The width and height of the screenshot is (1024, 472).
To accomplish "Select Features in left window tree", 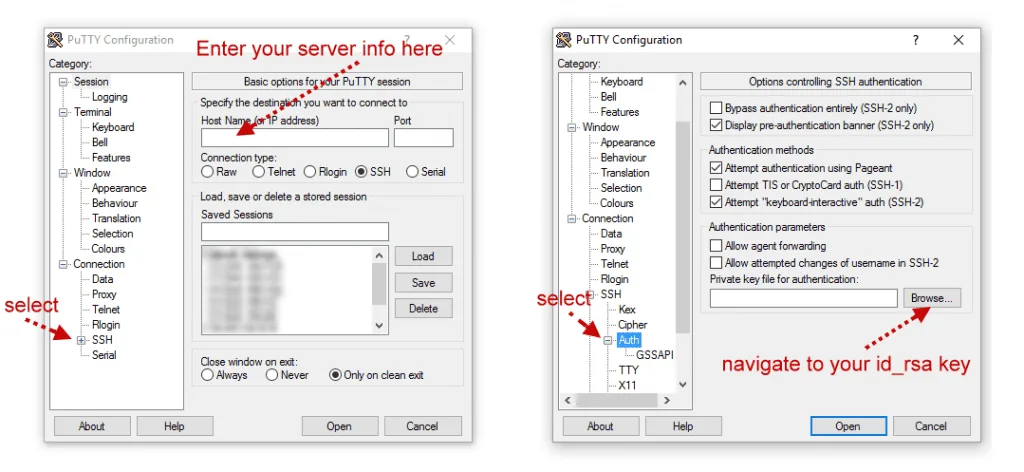I will (x=111, y=157).
